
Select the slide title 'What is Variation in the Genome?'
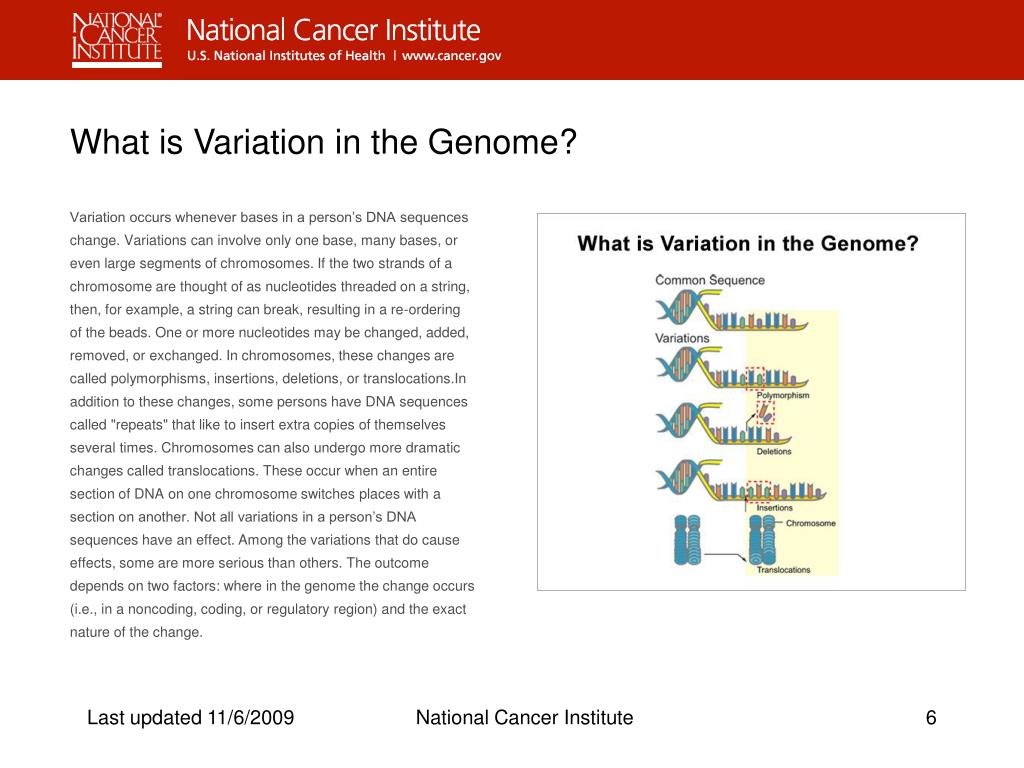click(323, 142)
